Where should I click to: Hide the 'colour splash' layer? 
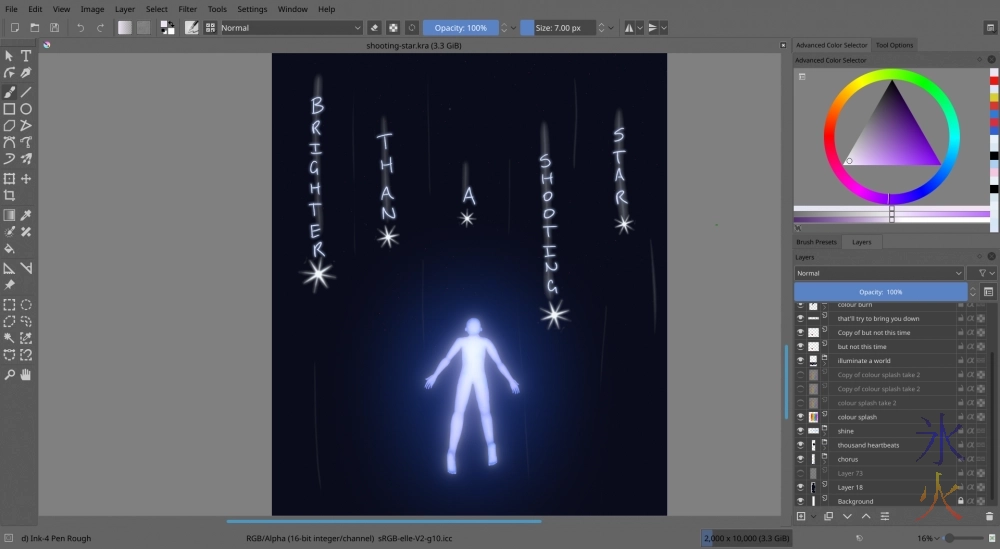click(x=800, y=417)
